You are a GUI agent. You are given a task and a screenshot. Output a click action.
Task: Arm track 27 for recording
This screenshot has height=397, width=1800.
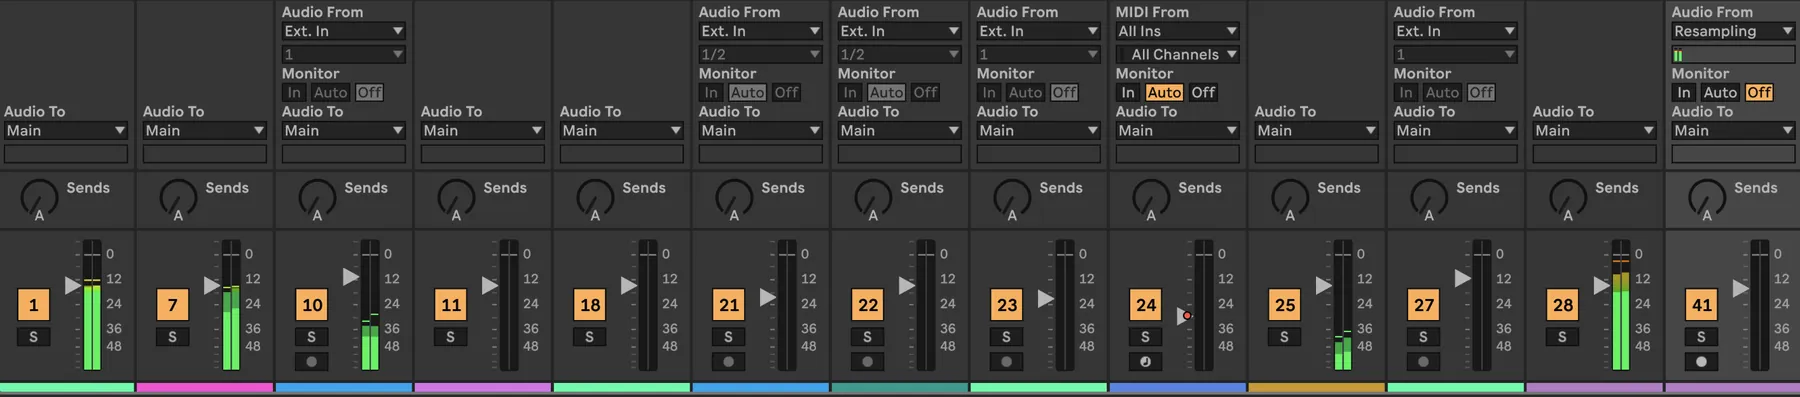click(x=1423, y=362)
